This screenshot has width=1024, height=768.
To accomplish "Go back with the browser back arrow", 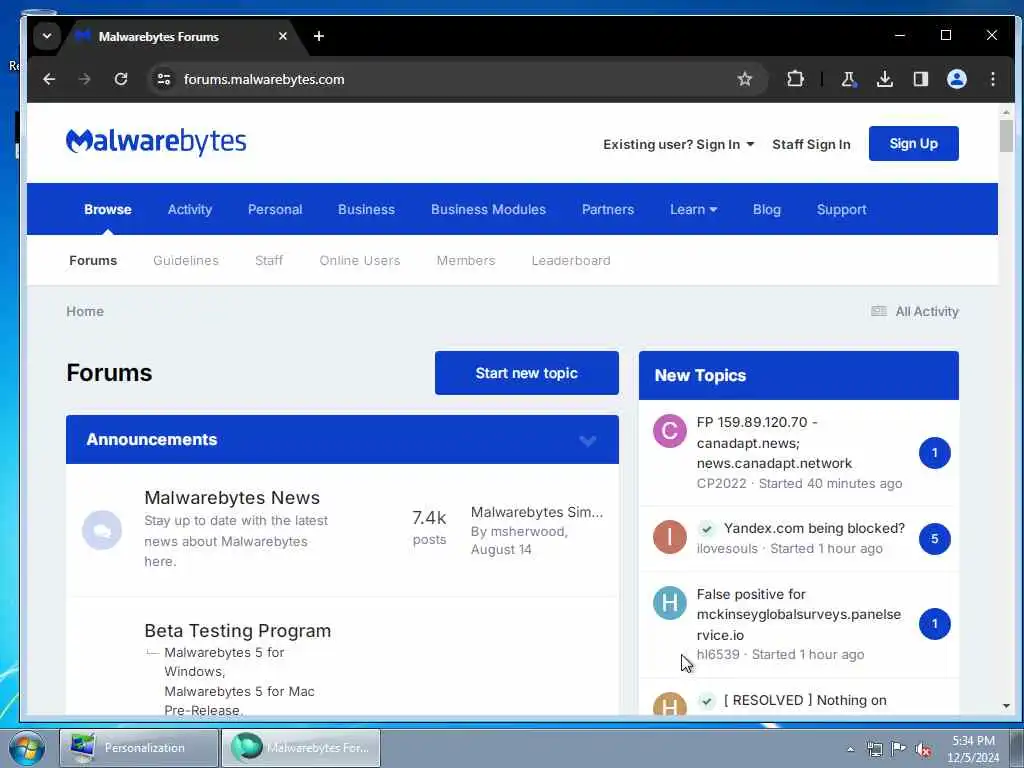I will (x=49, y=79).
